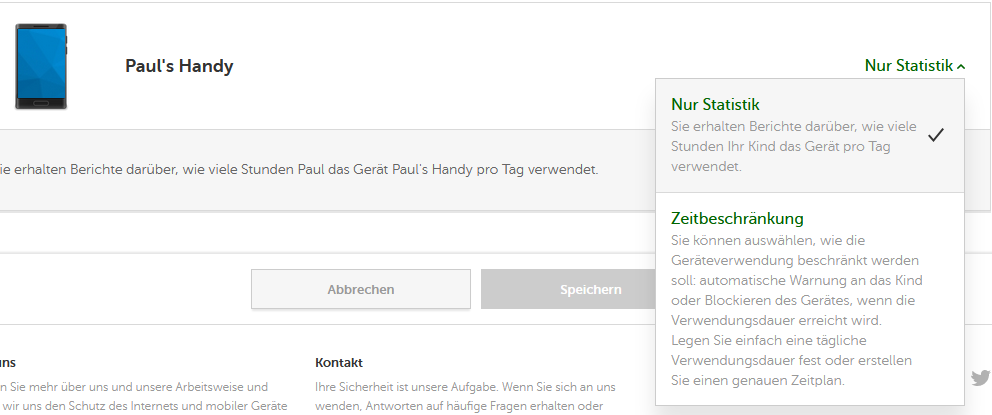This screenshot has height=415, width=992.
Task: Click the phone device image
Action: (x=41, y=66)
